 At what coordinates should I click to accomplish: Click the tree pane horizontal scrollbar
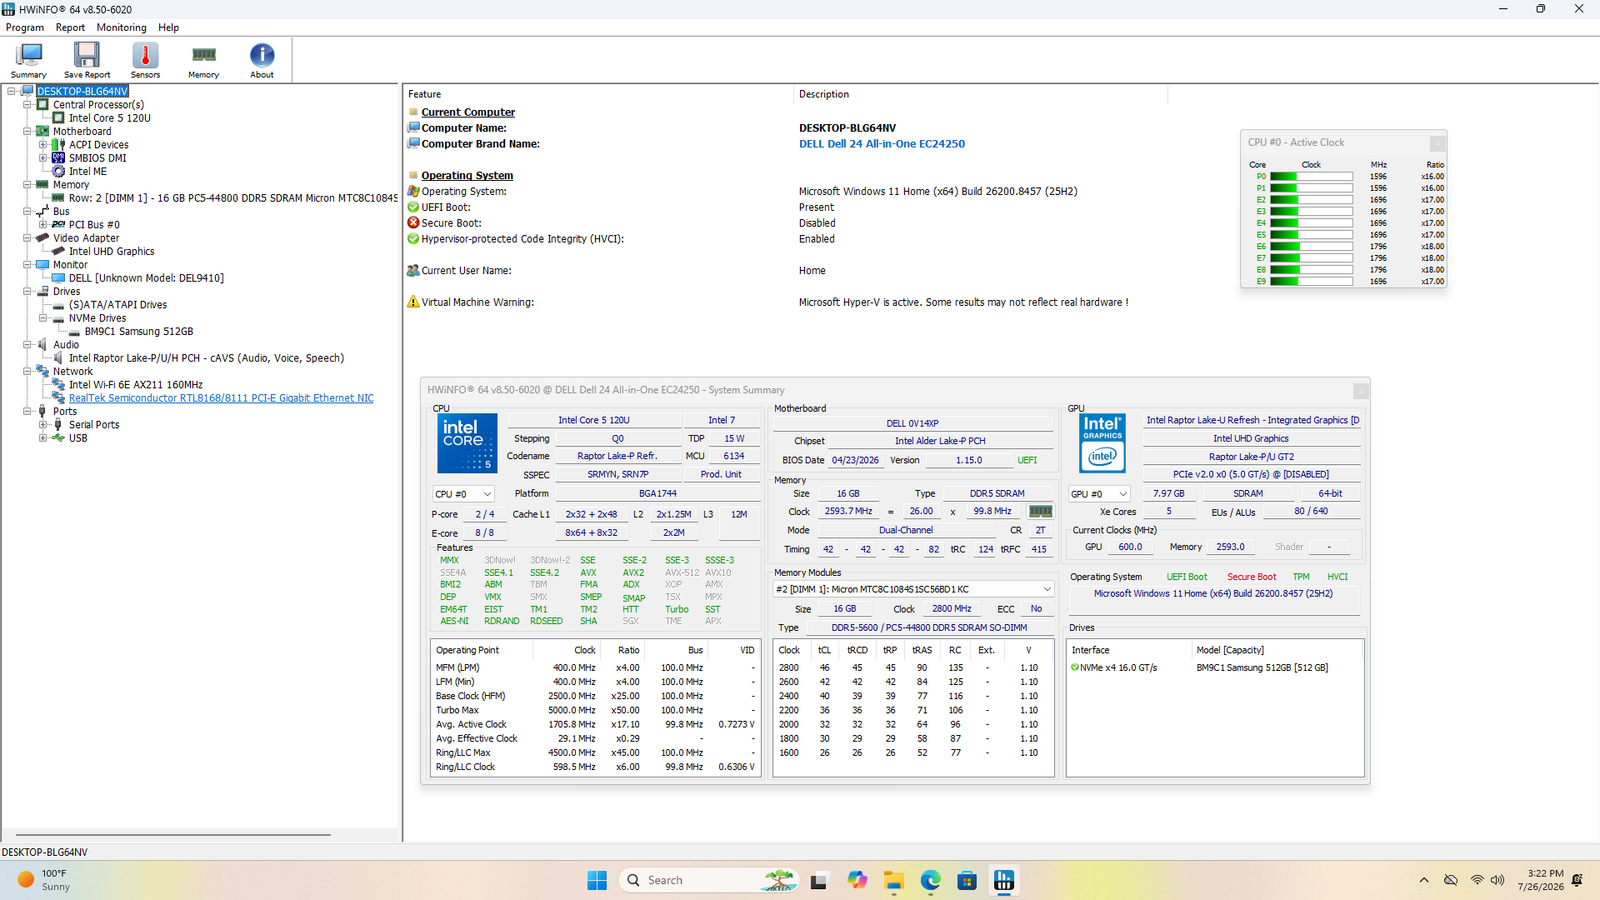[173, 834]
